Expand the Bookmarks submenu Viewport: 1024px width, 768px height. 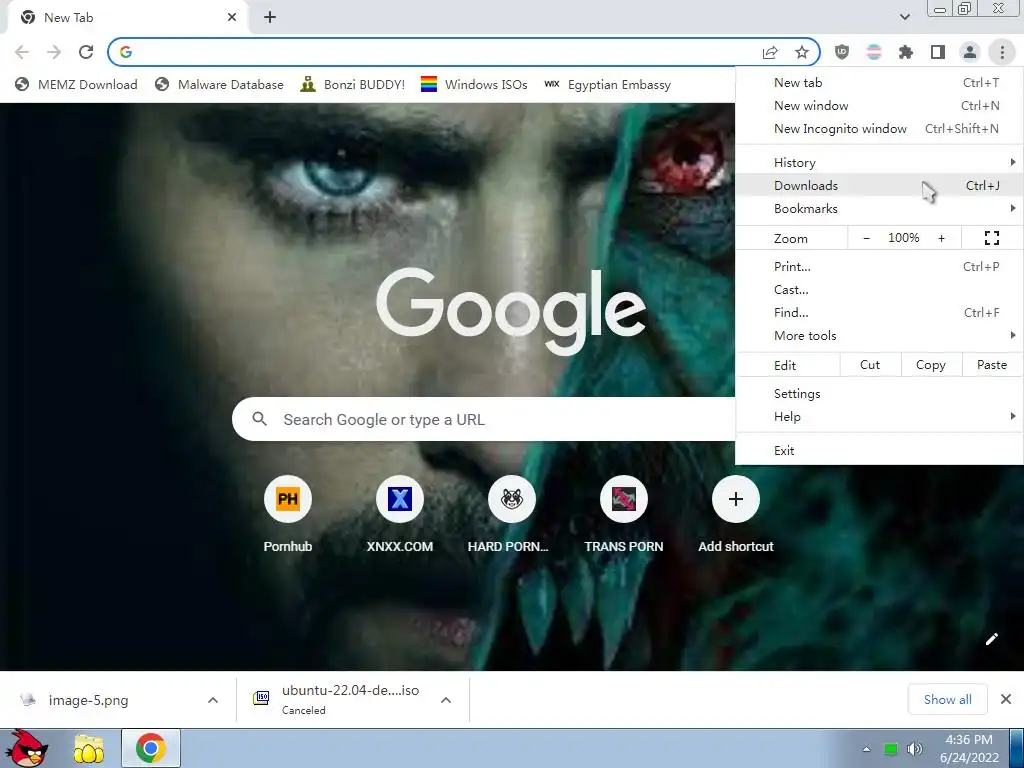click(879, 209)
